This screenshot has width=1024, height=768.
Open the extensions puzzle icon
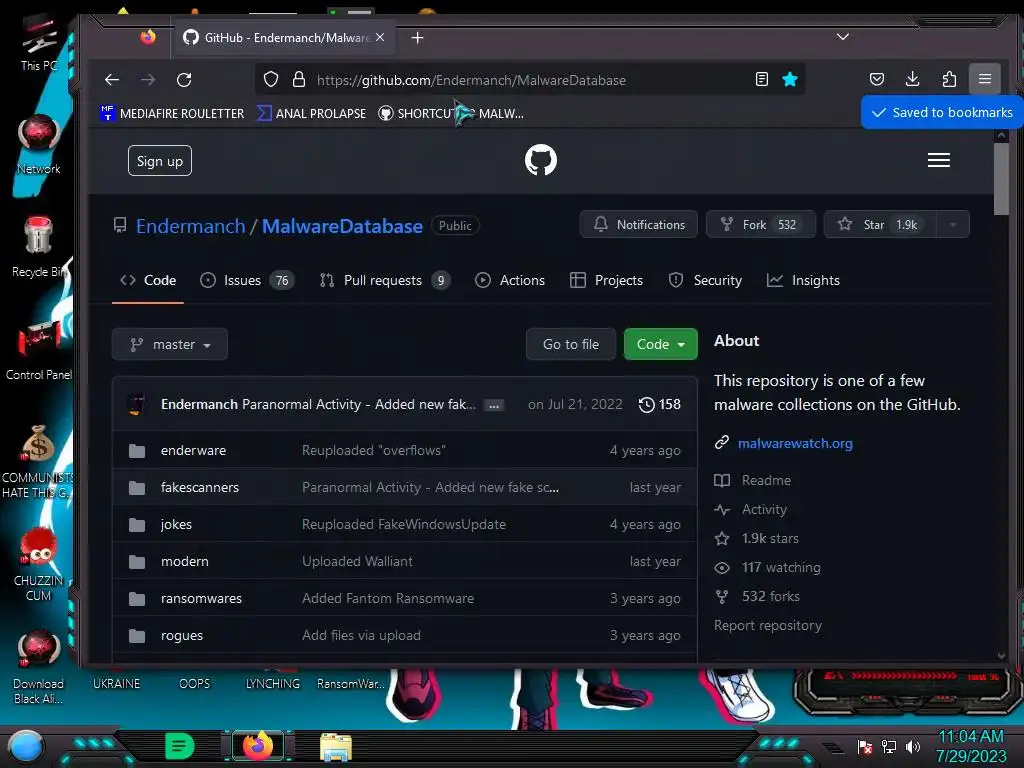pyautogui.click(x=949, y=79)
